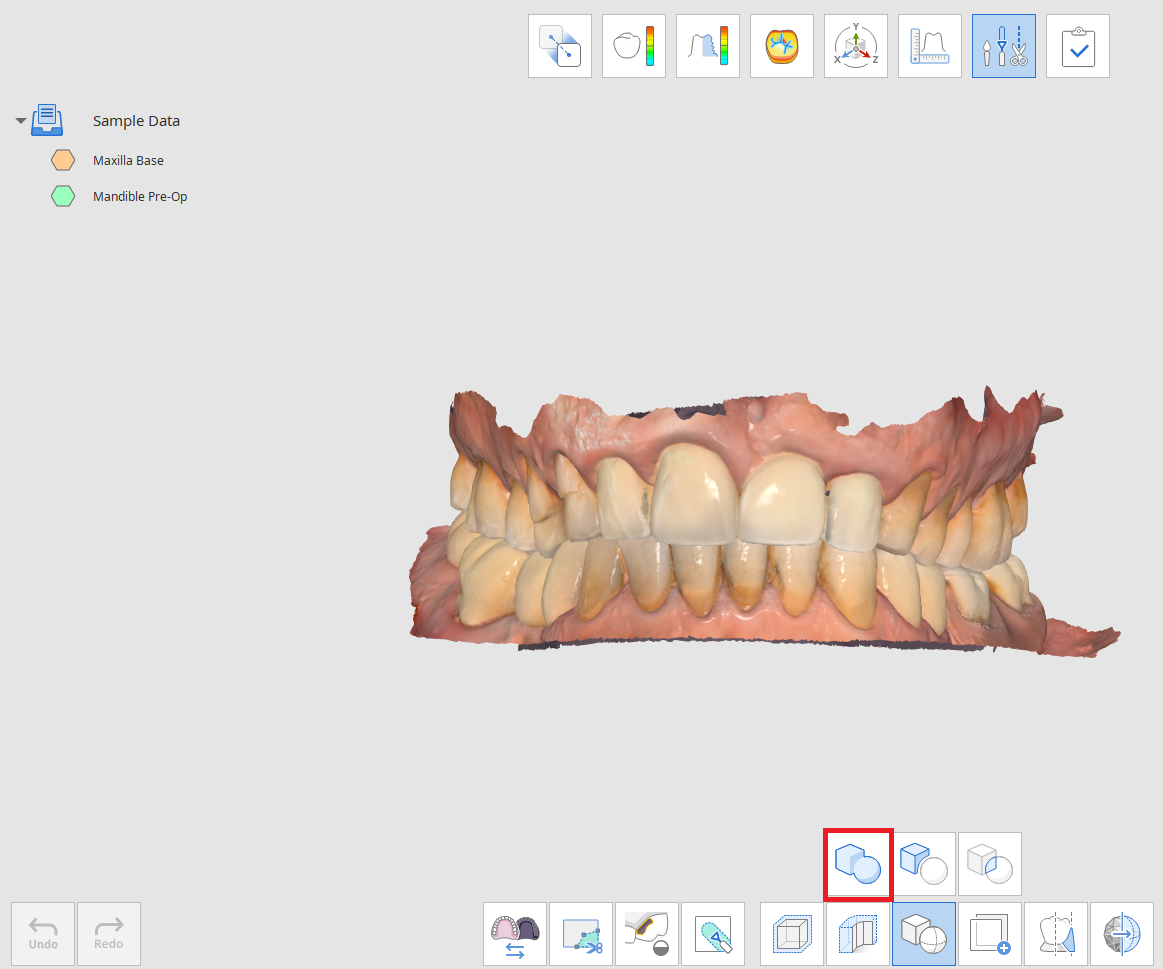Open the data alignment tool icon

pyautogui.click(x=560, y=46)
